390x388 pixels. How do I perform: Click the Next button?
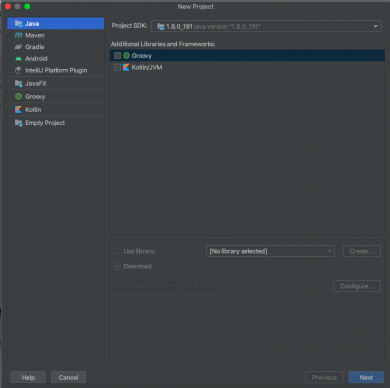[366, 377]
